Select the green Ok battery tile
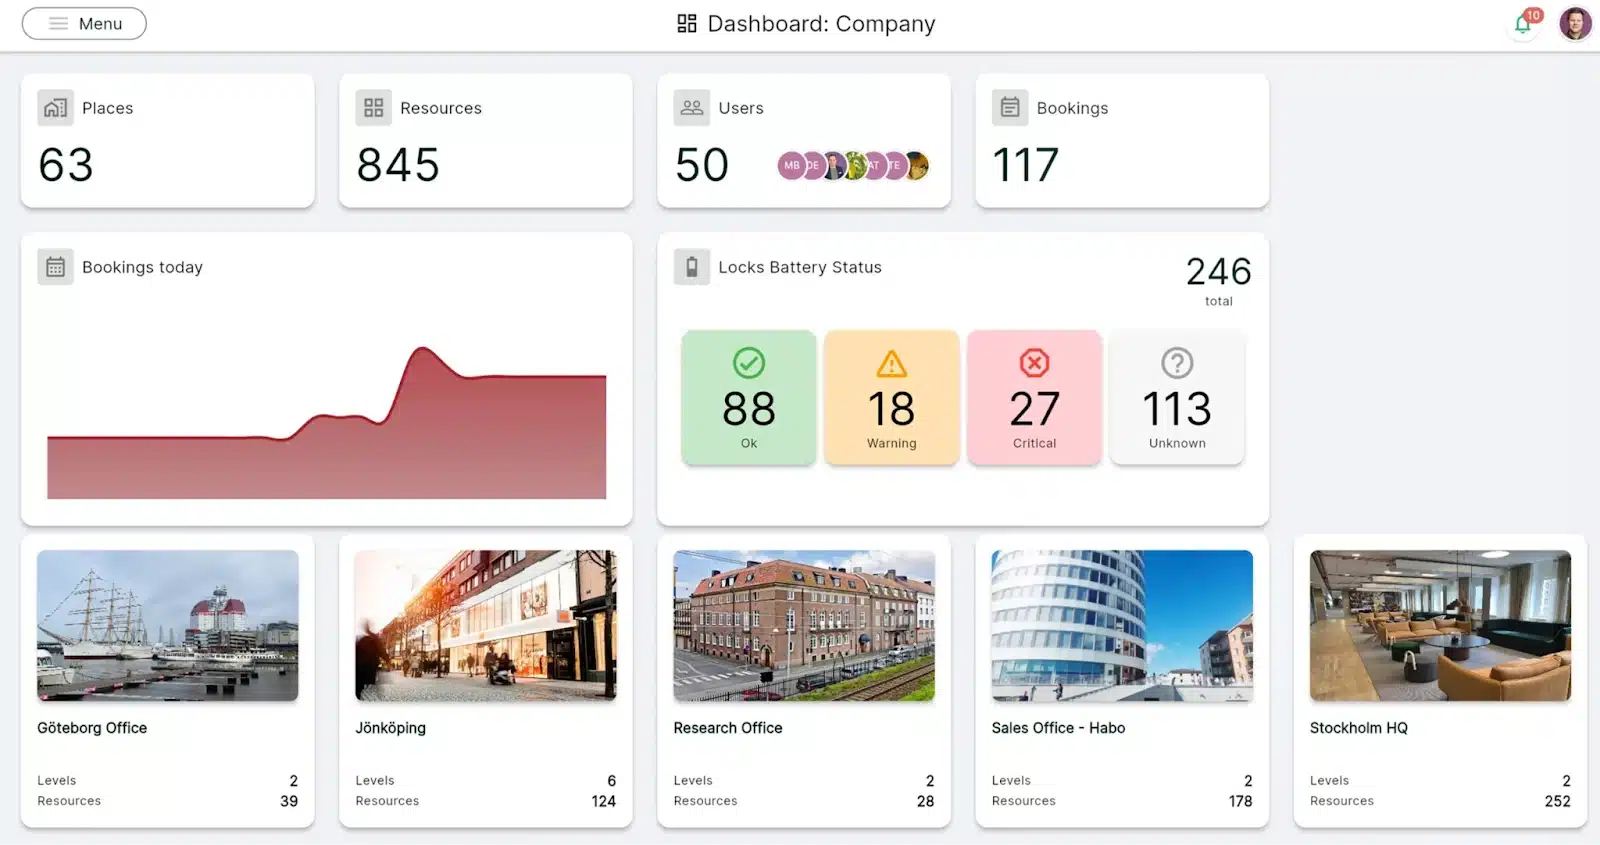 pyautogui.click(x=748, y=397)
